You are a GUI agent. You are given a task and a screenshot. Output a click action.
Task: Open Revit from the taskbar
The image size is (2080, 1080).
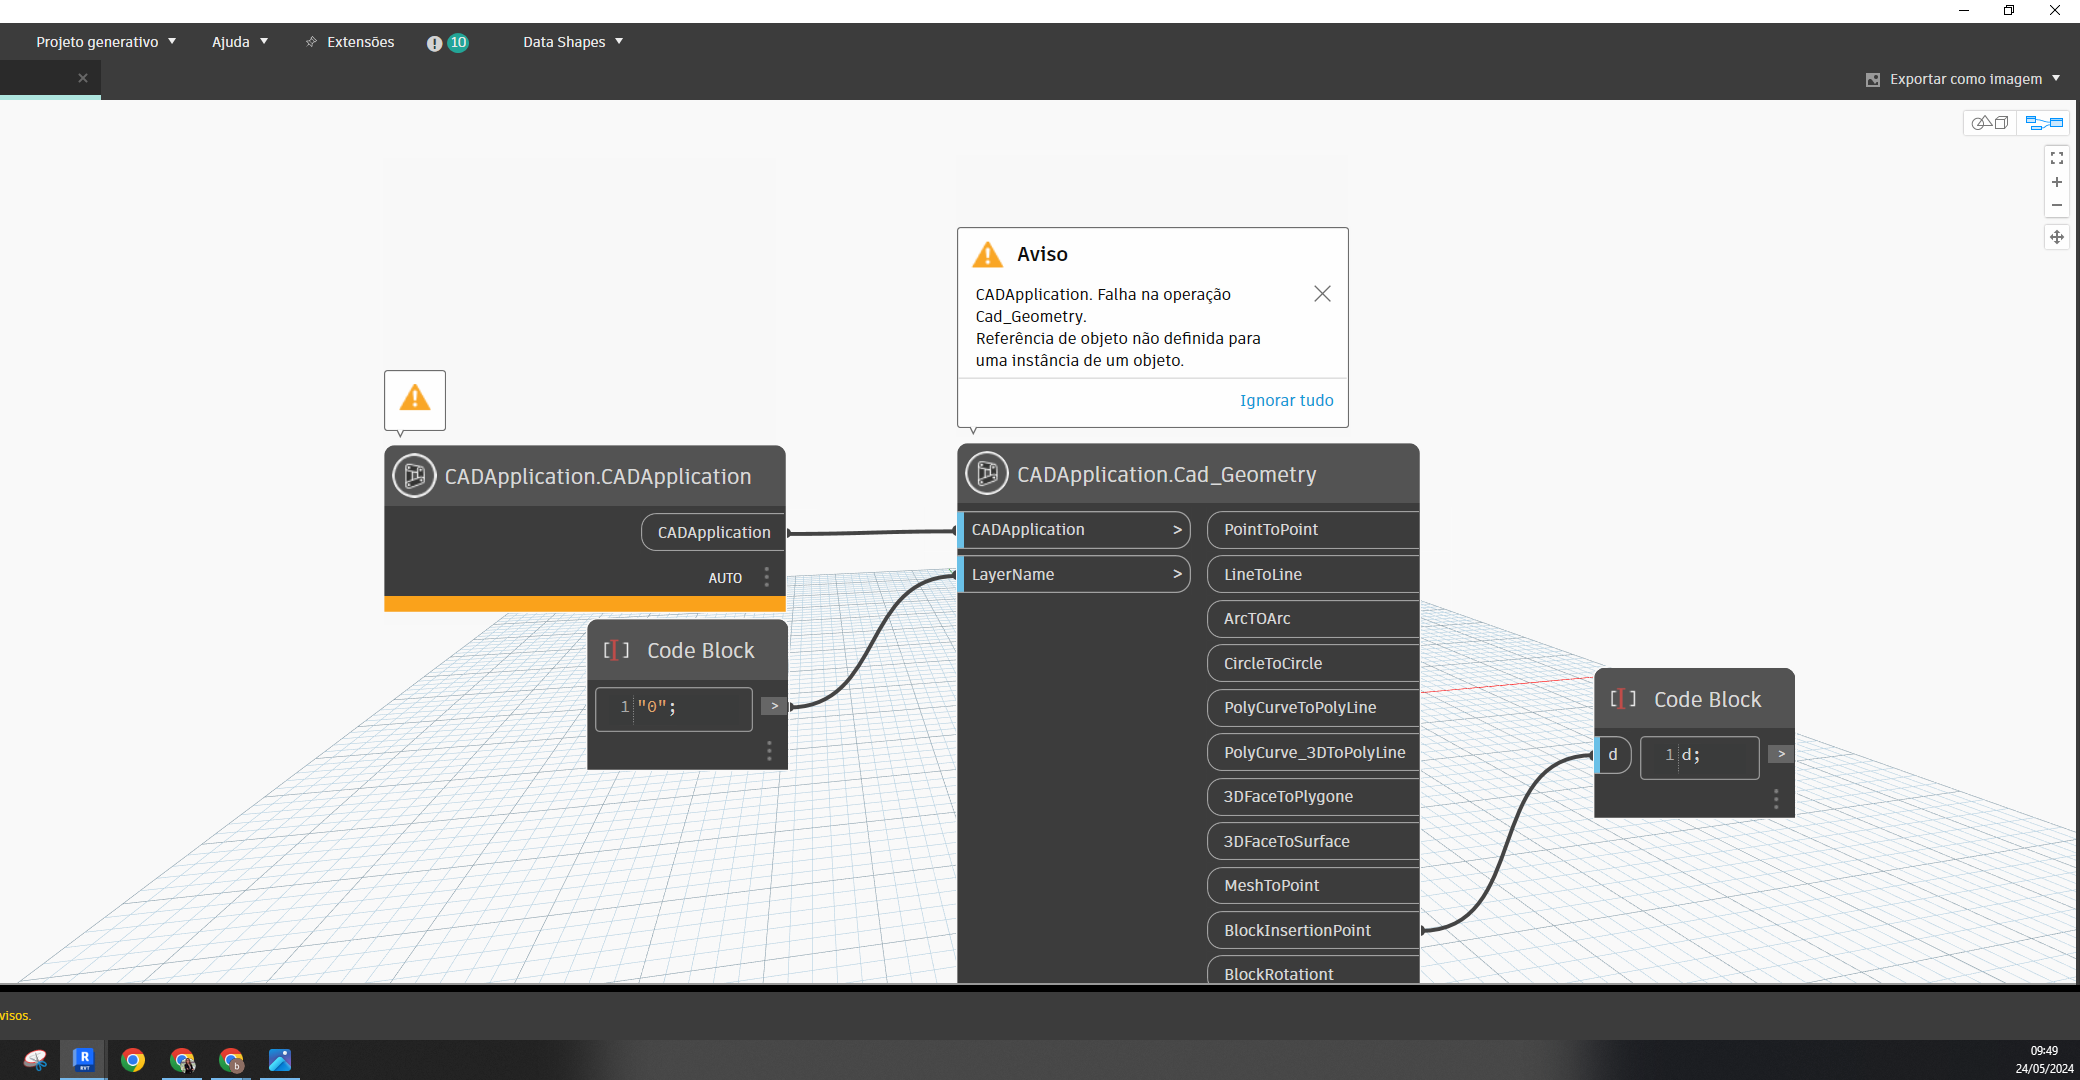84,1059
